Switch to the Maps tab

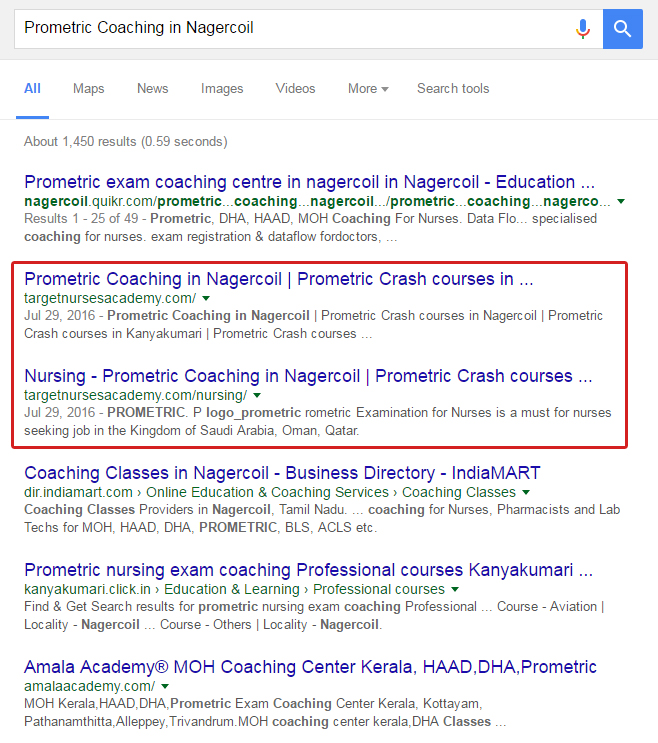[88, 89]
